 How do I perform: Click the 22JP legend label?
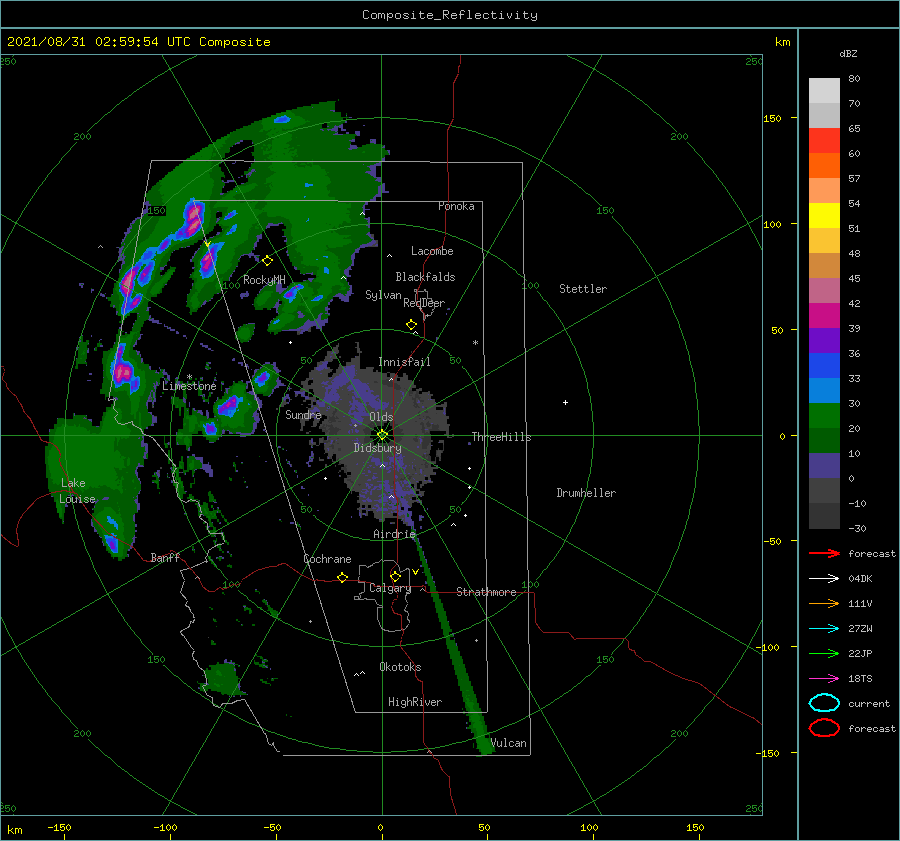coord(860,653)
